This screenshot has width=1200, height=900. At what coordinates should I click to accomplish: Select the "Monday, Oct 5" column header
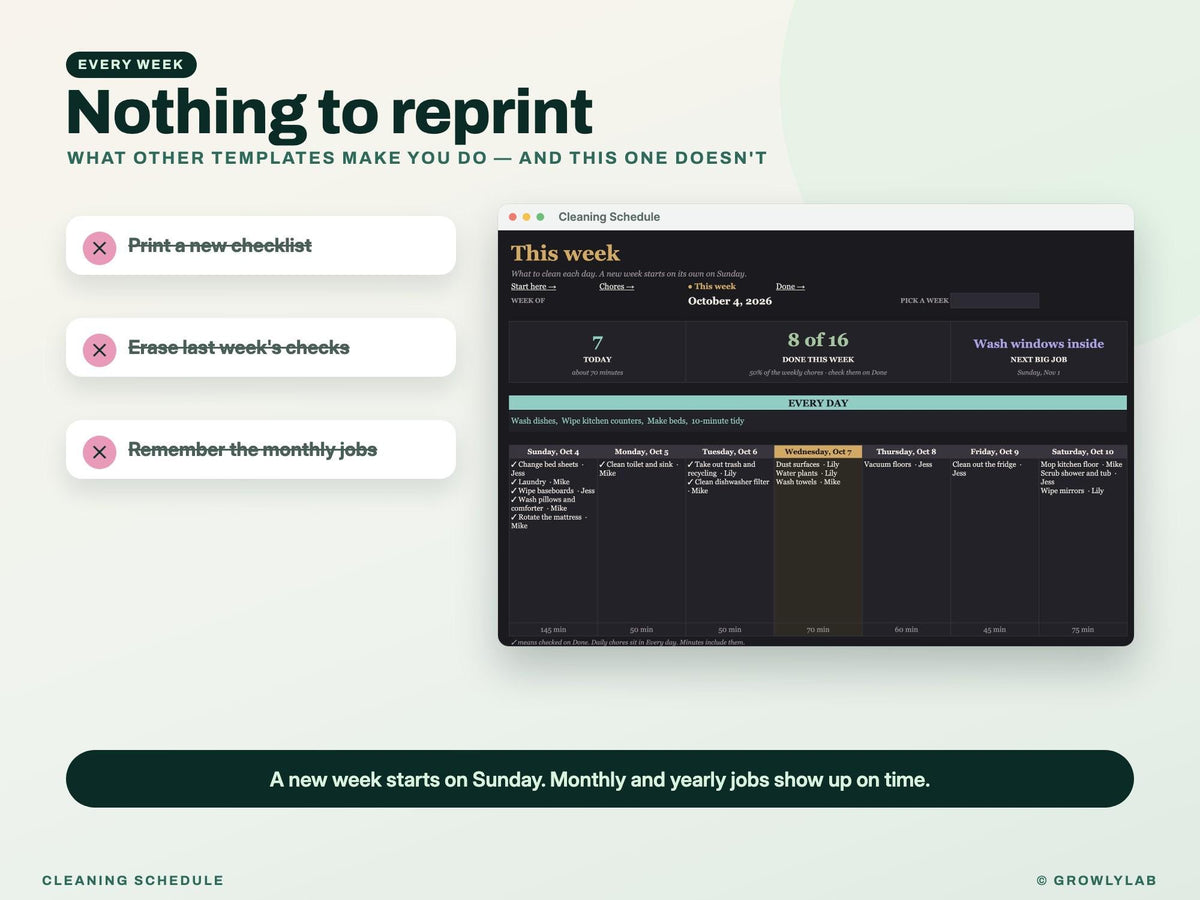coord(641,452)
